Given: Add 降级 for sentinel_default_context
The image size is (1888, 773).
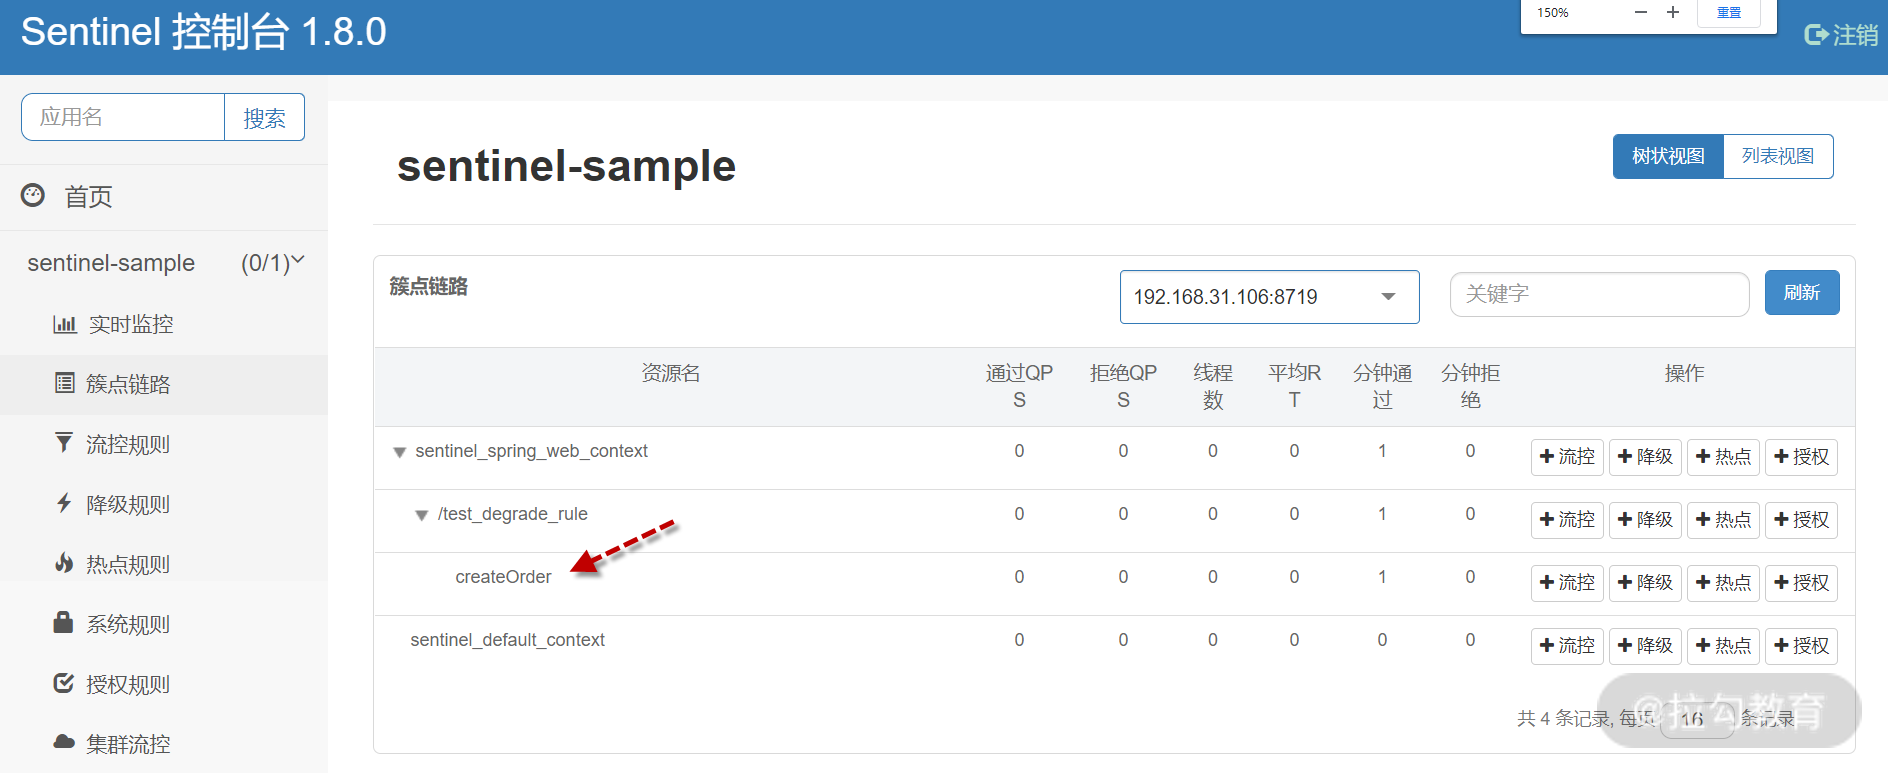Looking at the screenshot, I should click(1646, 646).
